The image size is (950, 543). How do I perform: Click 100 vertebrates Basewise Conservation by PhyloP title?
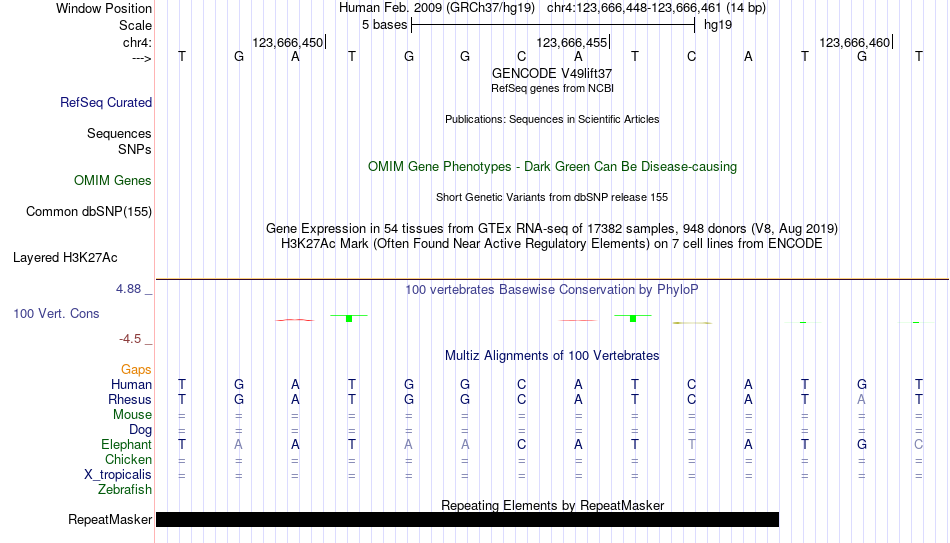pos(552,290)
